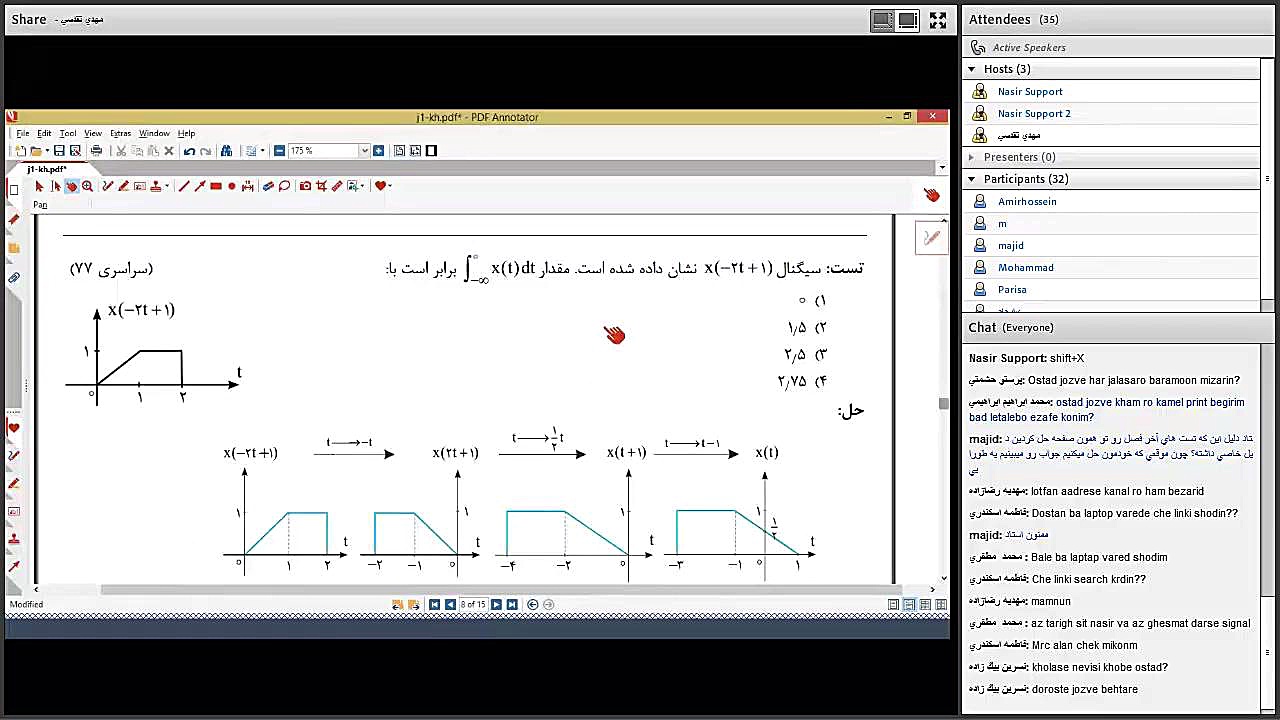Select the Rectangle shape tool
1280x720 pixels.
(216, 186)
